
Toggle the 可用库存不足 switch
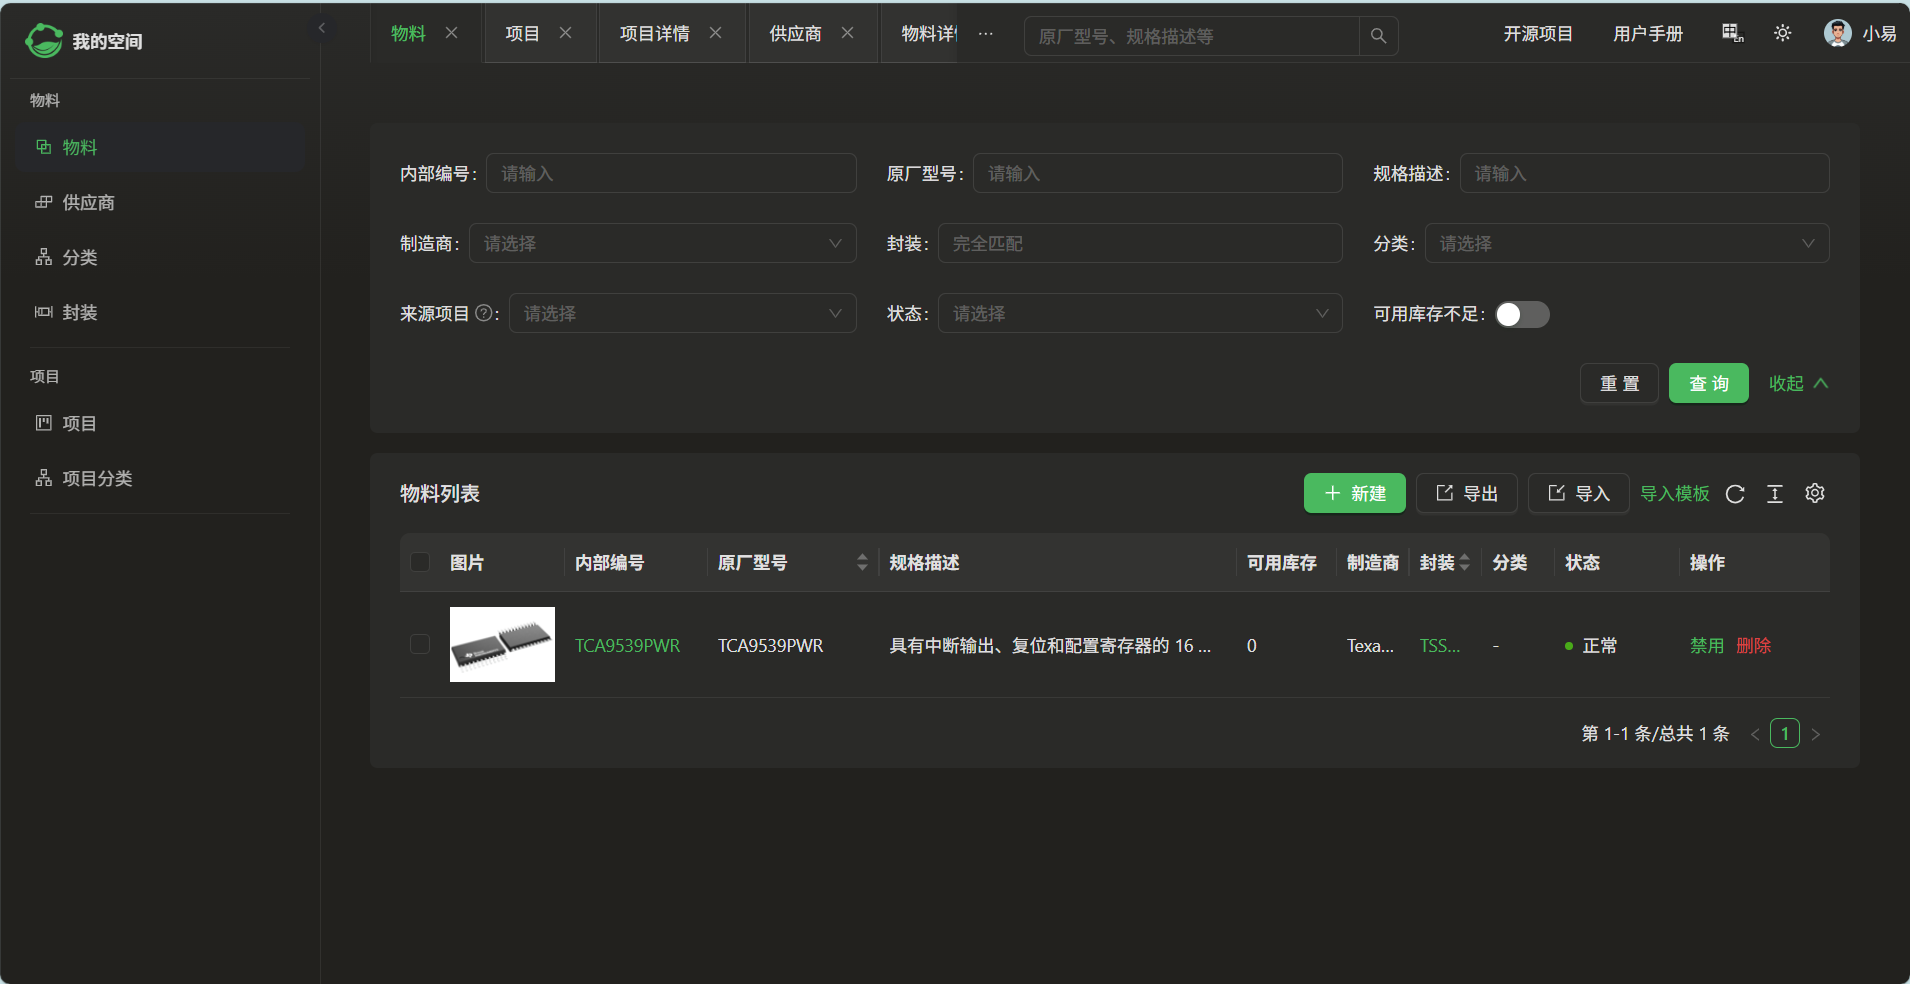(x=1522, y=314)
